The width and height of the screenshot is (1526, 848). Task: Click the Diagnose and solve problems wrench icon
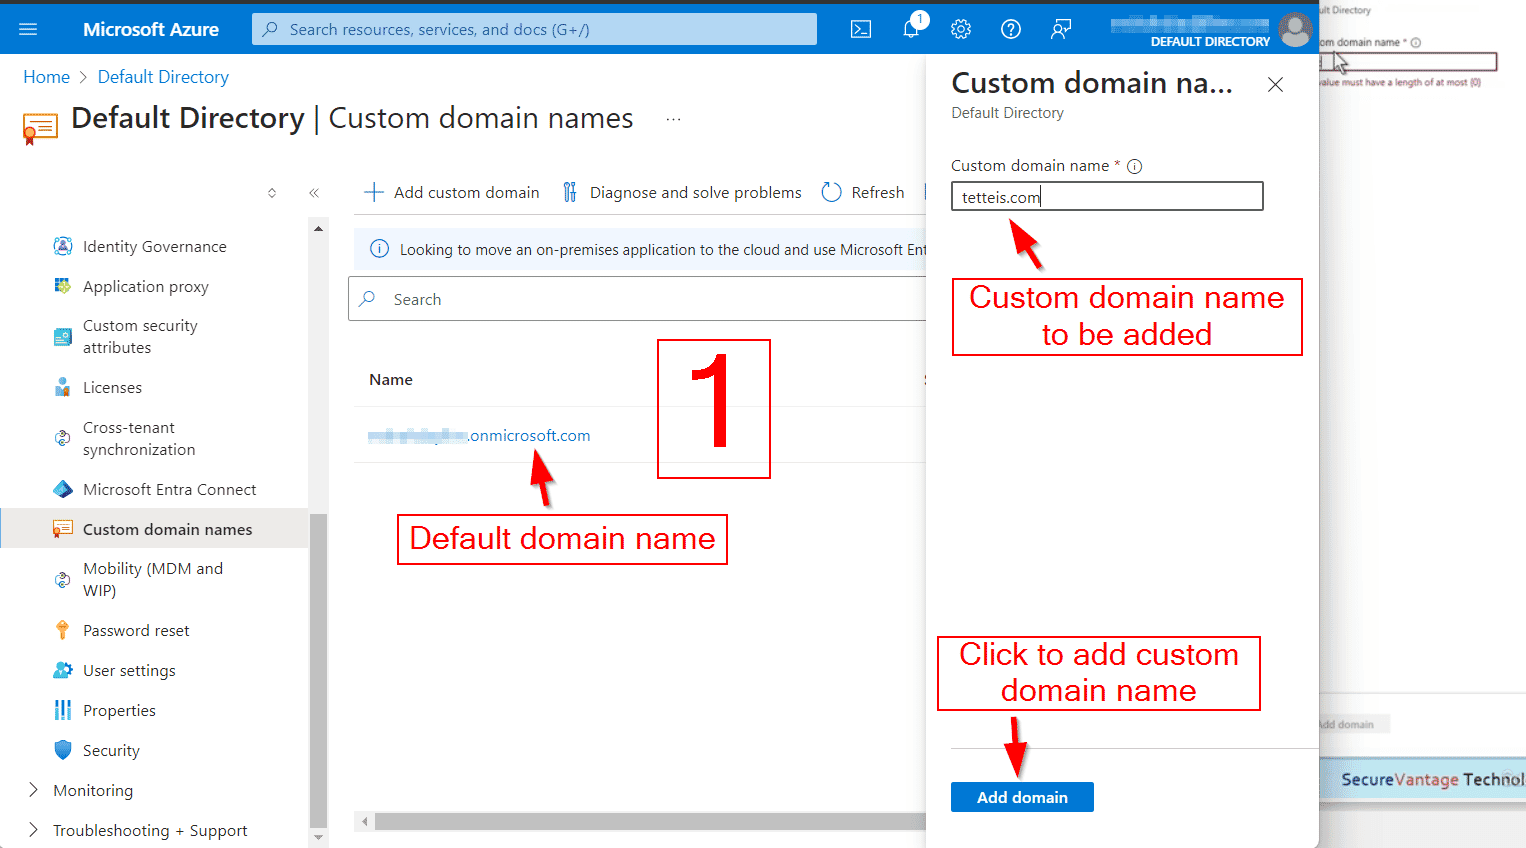click(x=570, y=192)
